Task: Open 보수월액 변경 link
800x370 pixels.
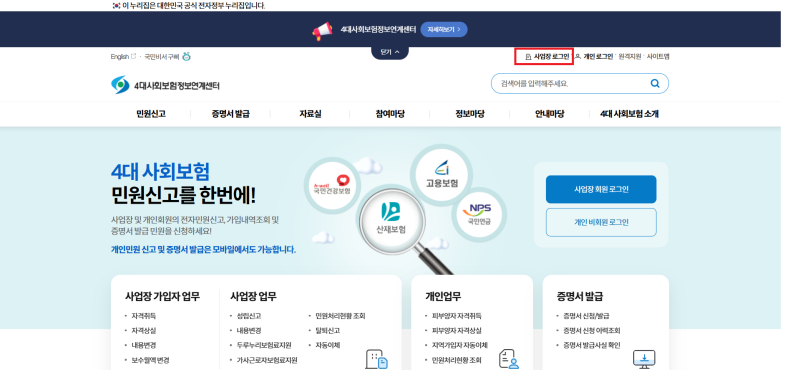Action: click(150, 360)
